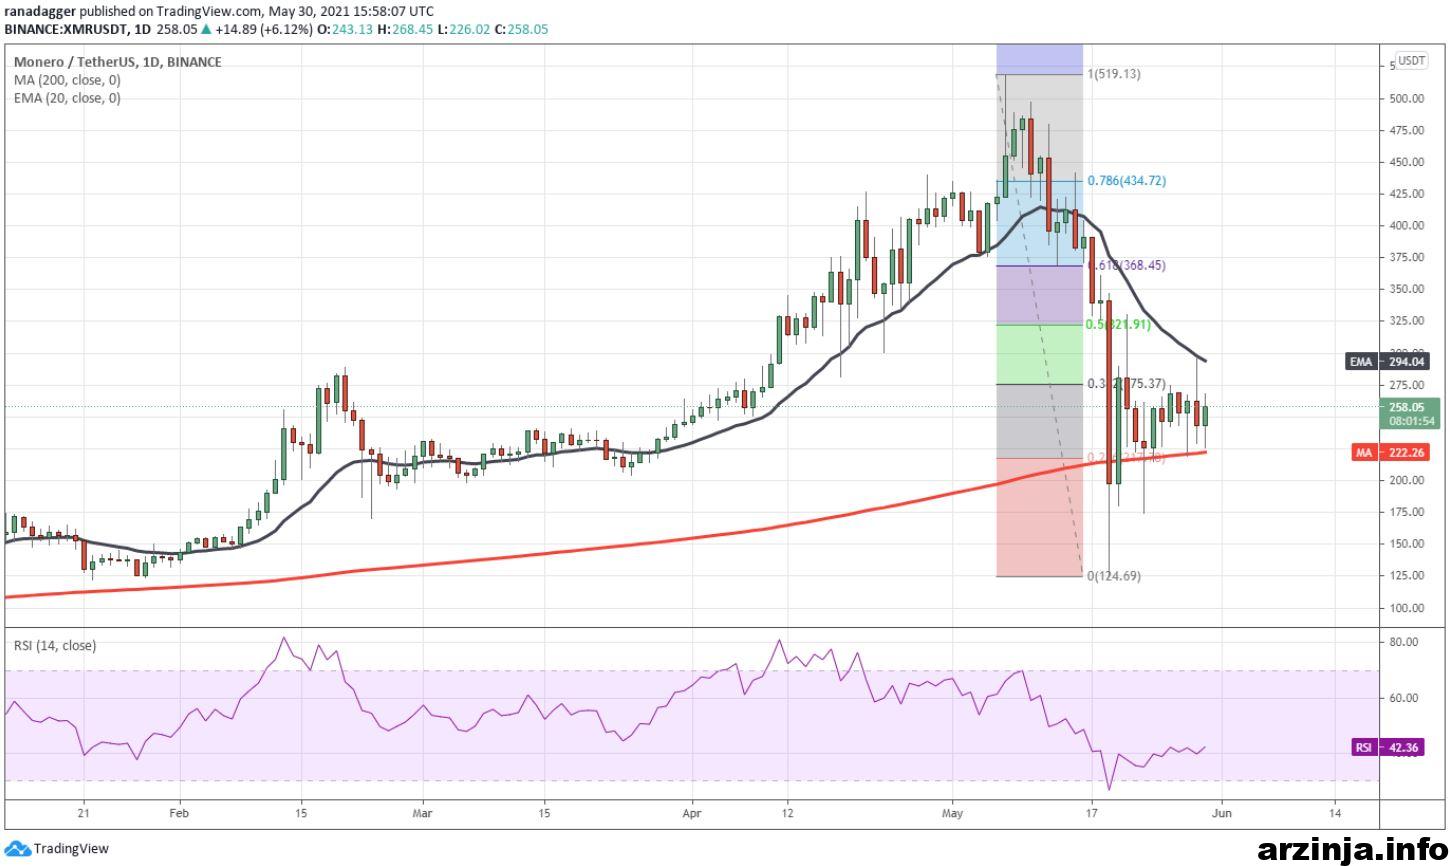
Task: Click the USDT currency badge on price axis
Action: 1412,61
